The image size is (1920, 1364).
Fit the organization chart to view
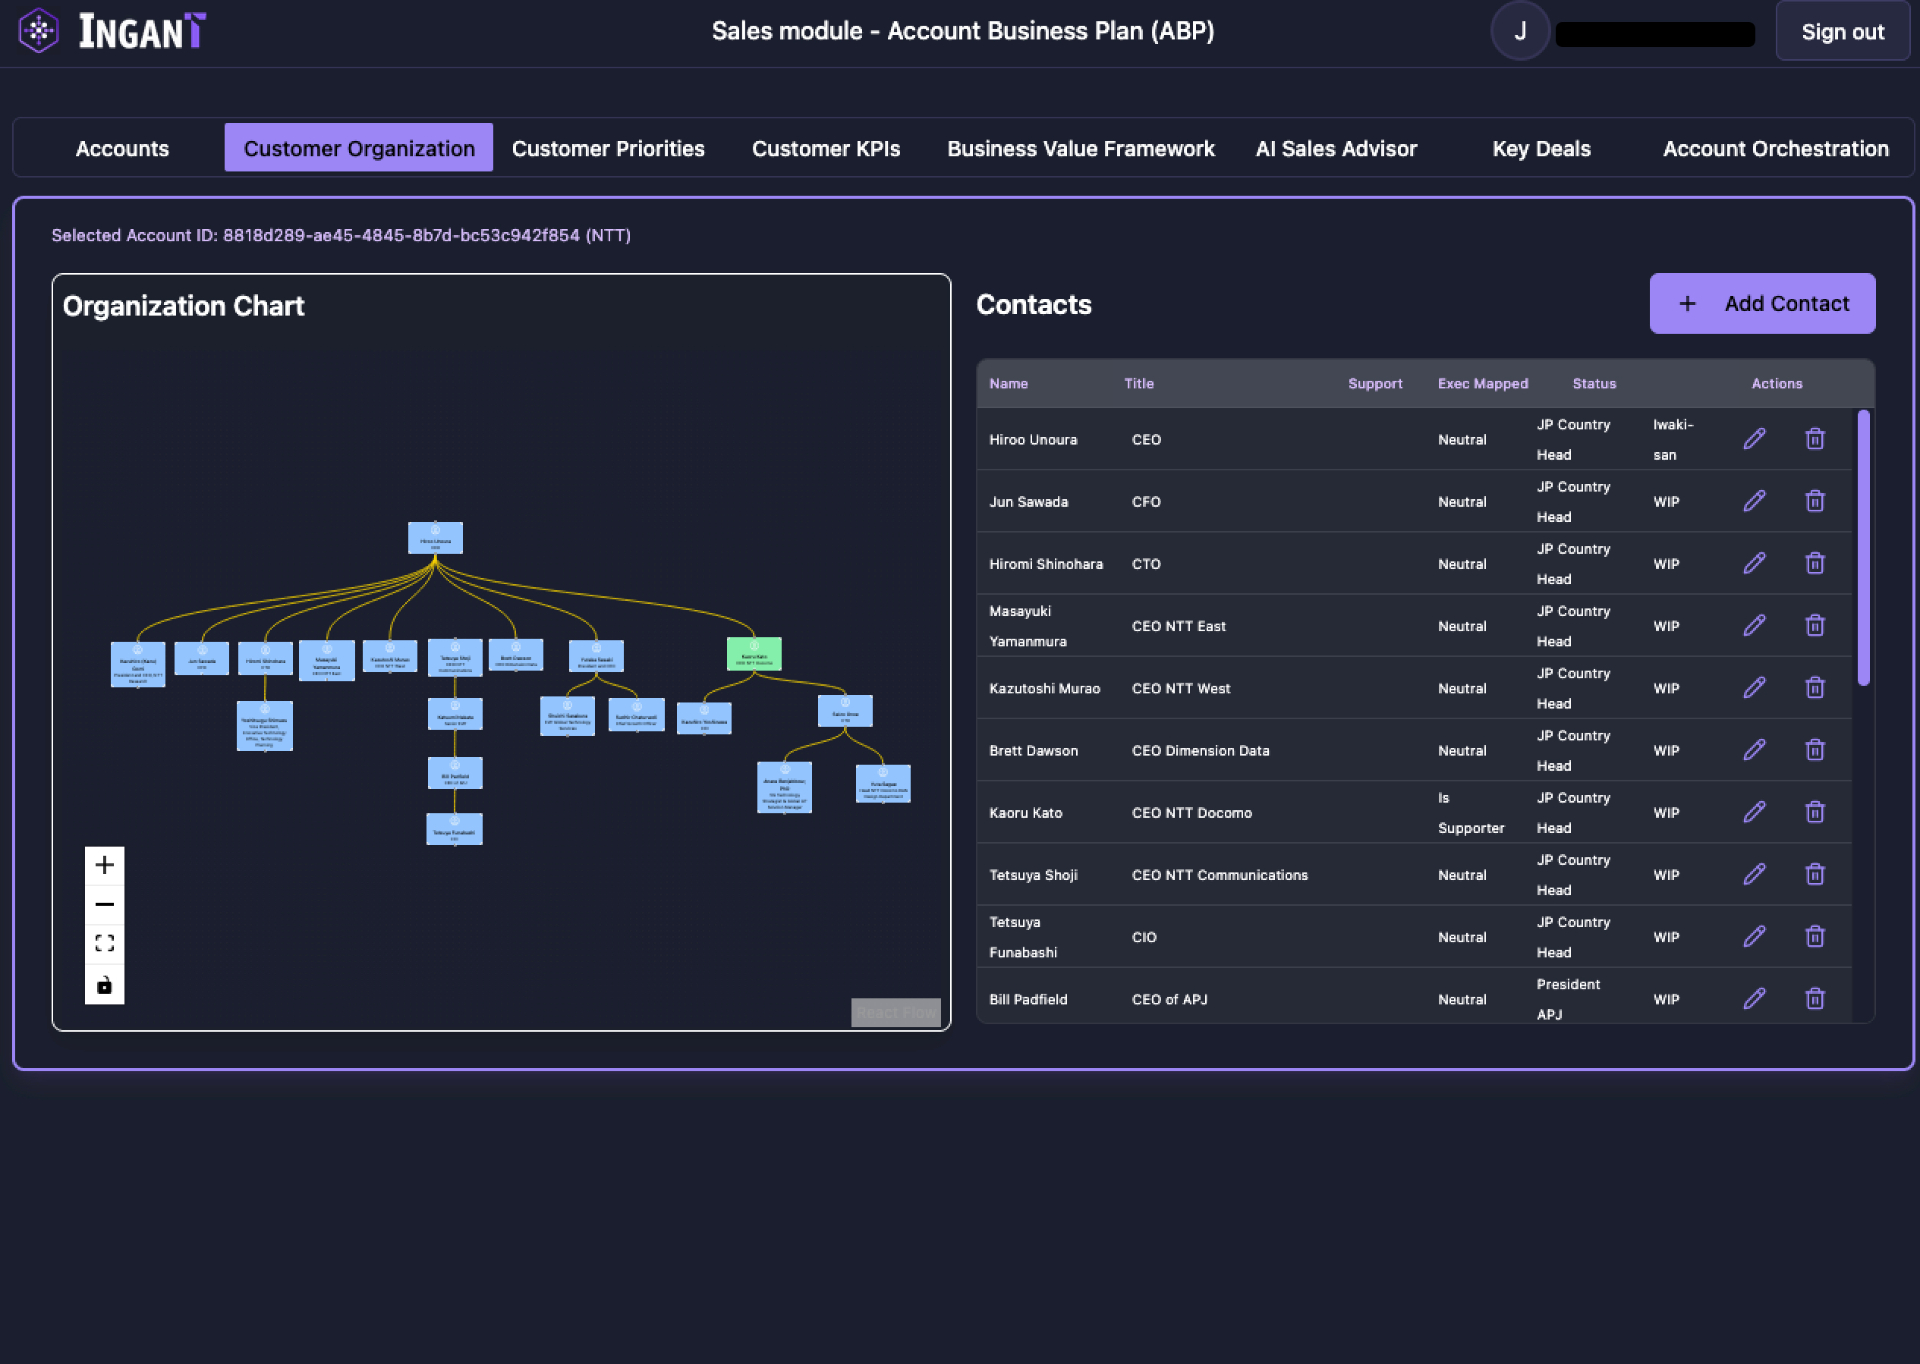[104, 944]
